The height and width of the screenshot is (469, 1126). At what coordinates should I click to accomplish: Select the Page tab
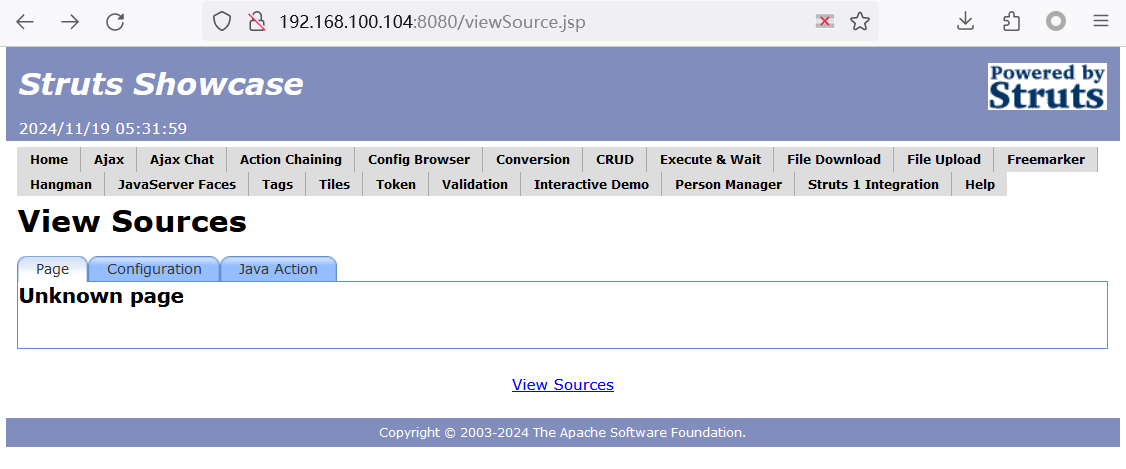pos(52,269)
